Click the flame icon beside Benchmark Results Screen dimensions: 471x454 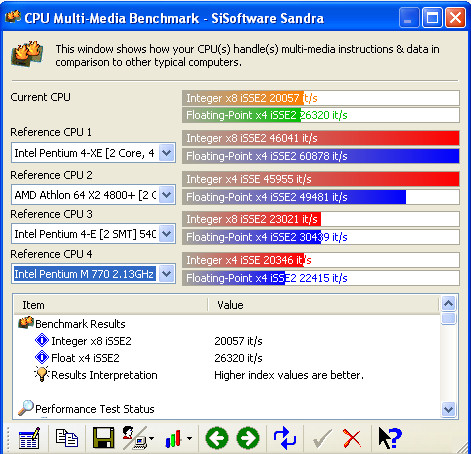[26, 323]
